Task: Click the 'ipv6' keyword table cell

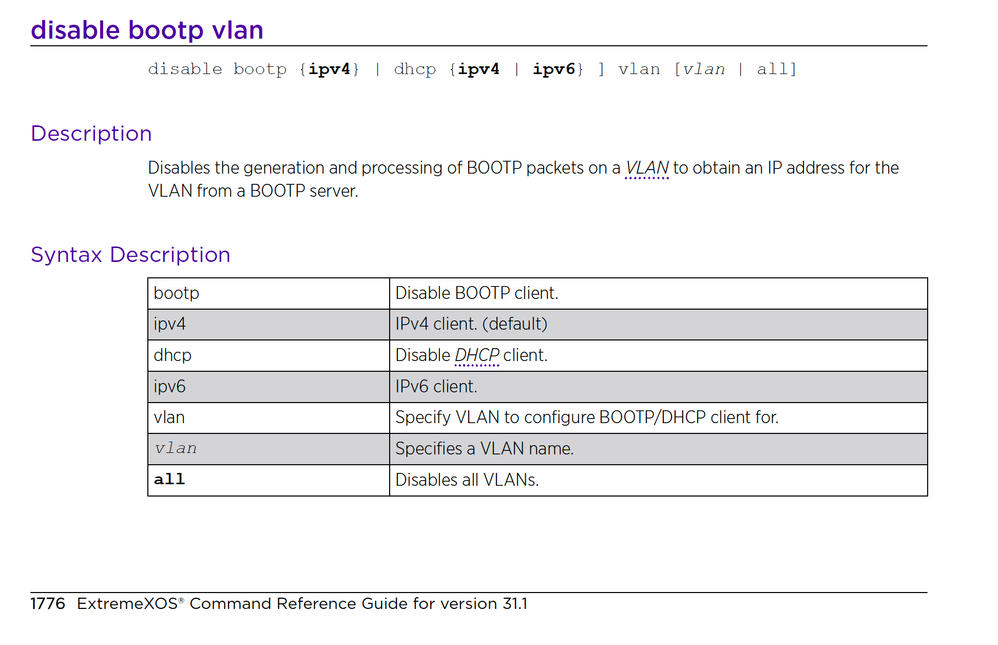Action: click(269, 386)
